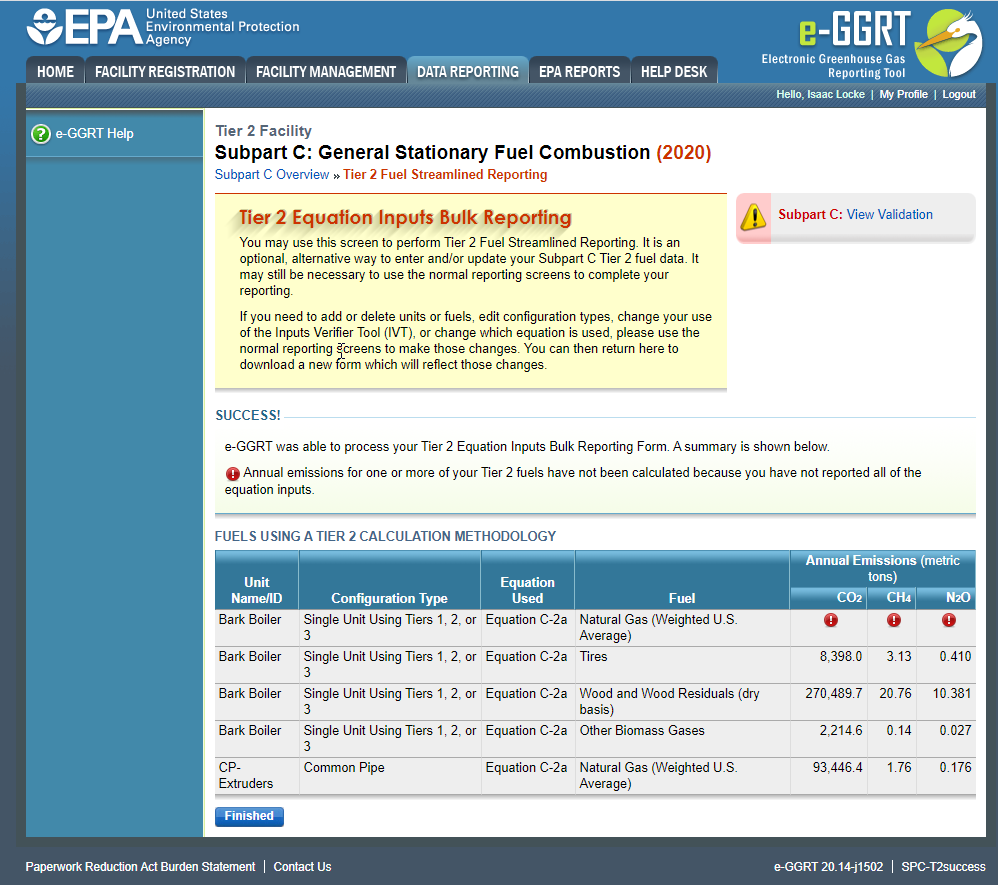Click the SUCCESS! heading
Screen dimensions: 998x885
point(248,416)
